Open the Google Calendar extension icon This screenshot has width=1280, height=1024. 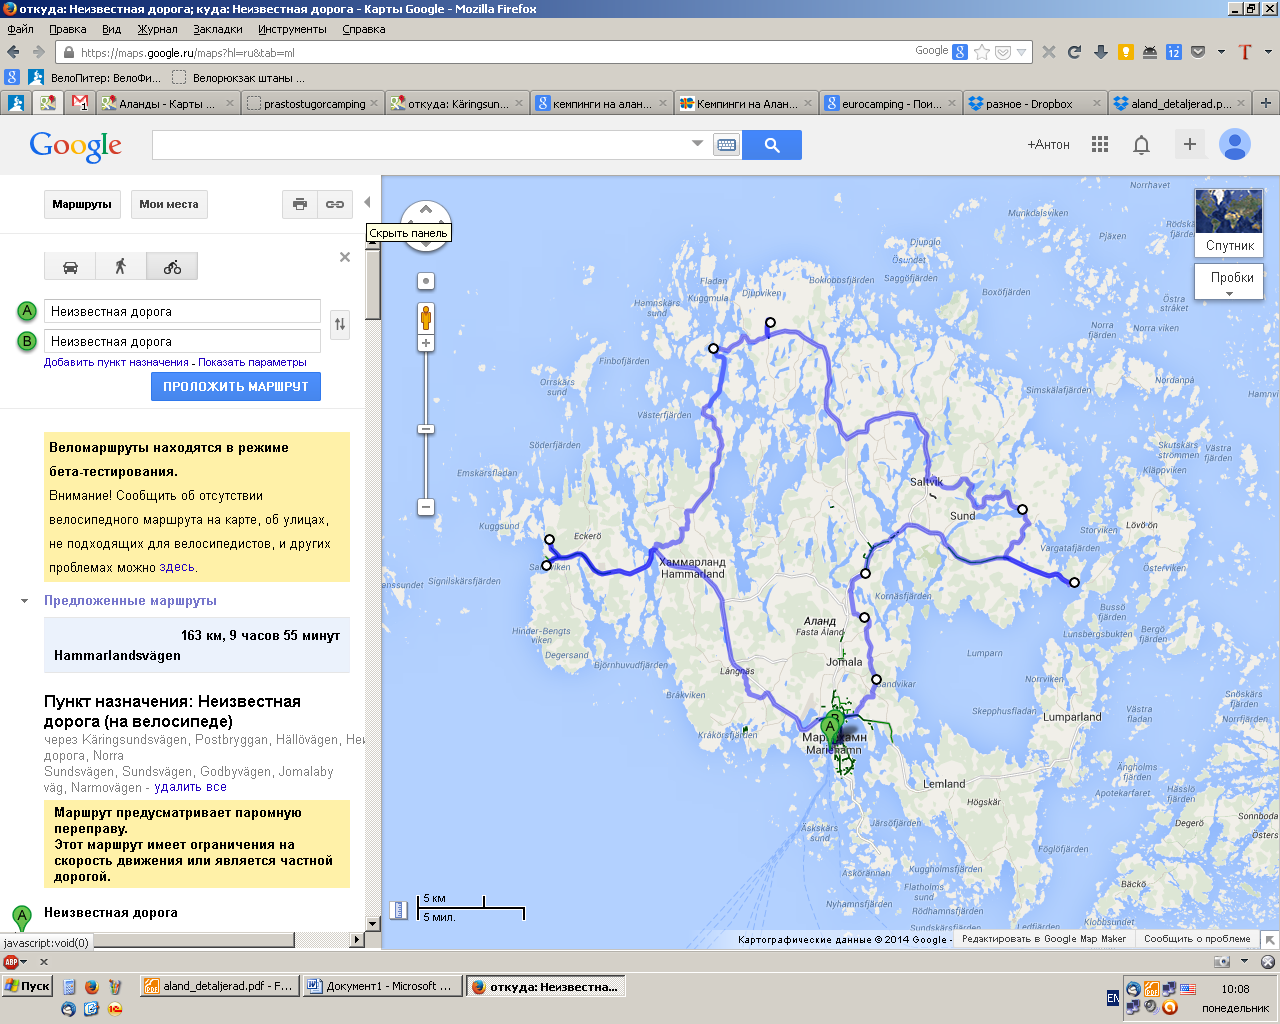1174,52
